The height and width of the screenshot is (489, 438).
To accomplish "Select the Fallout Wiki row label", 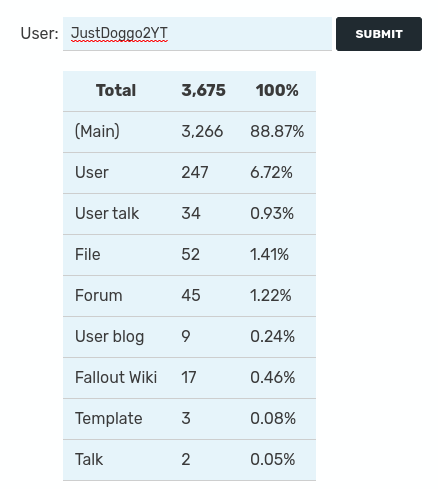I will pos(116,377).
